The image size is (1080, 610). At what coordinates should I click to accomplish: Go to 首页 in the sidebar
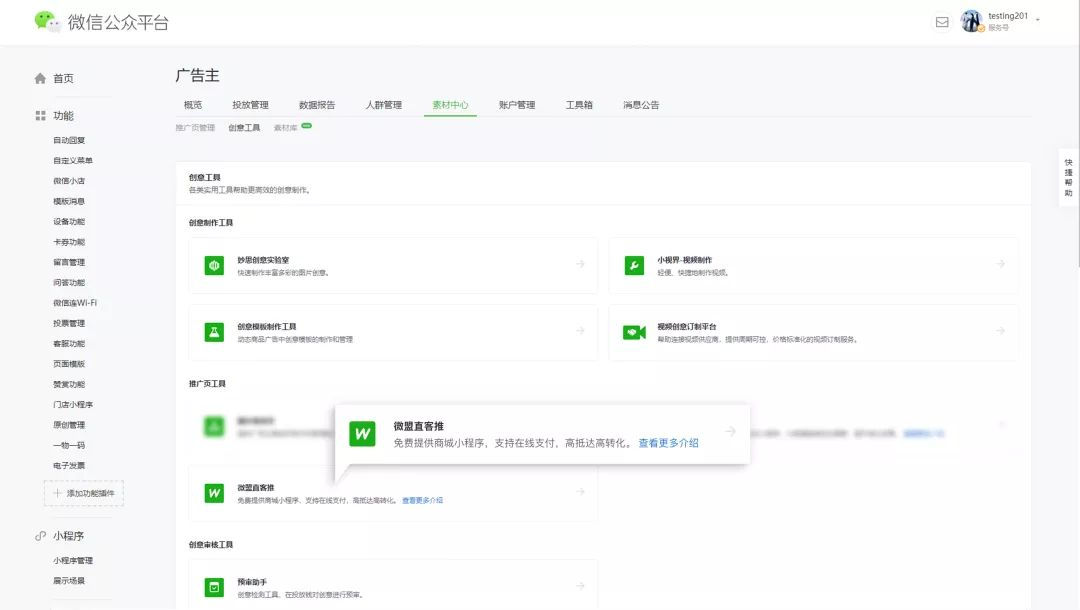point(63,78)
